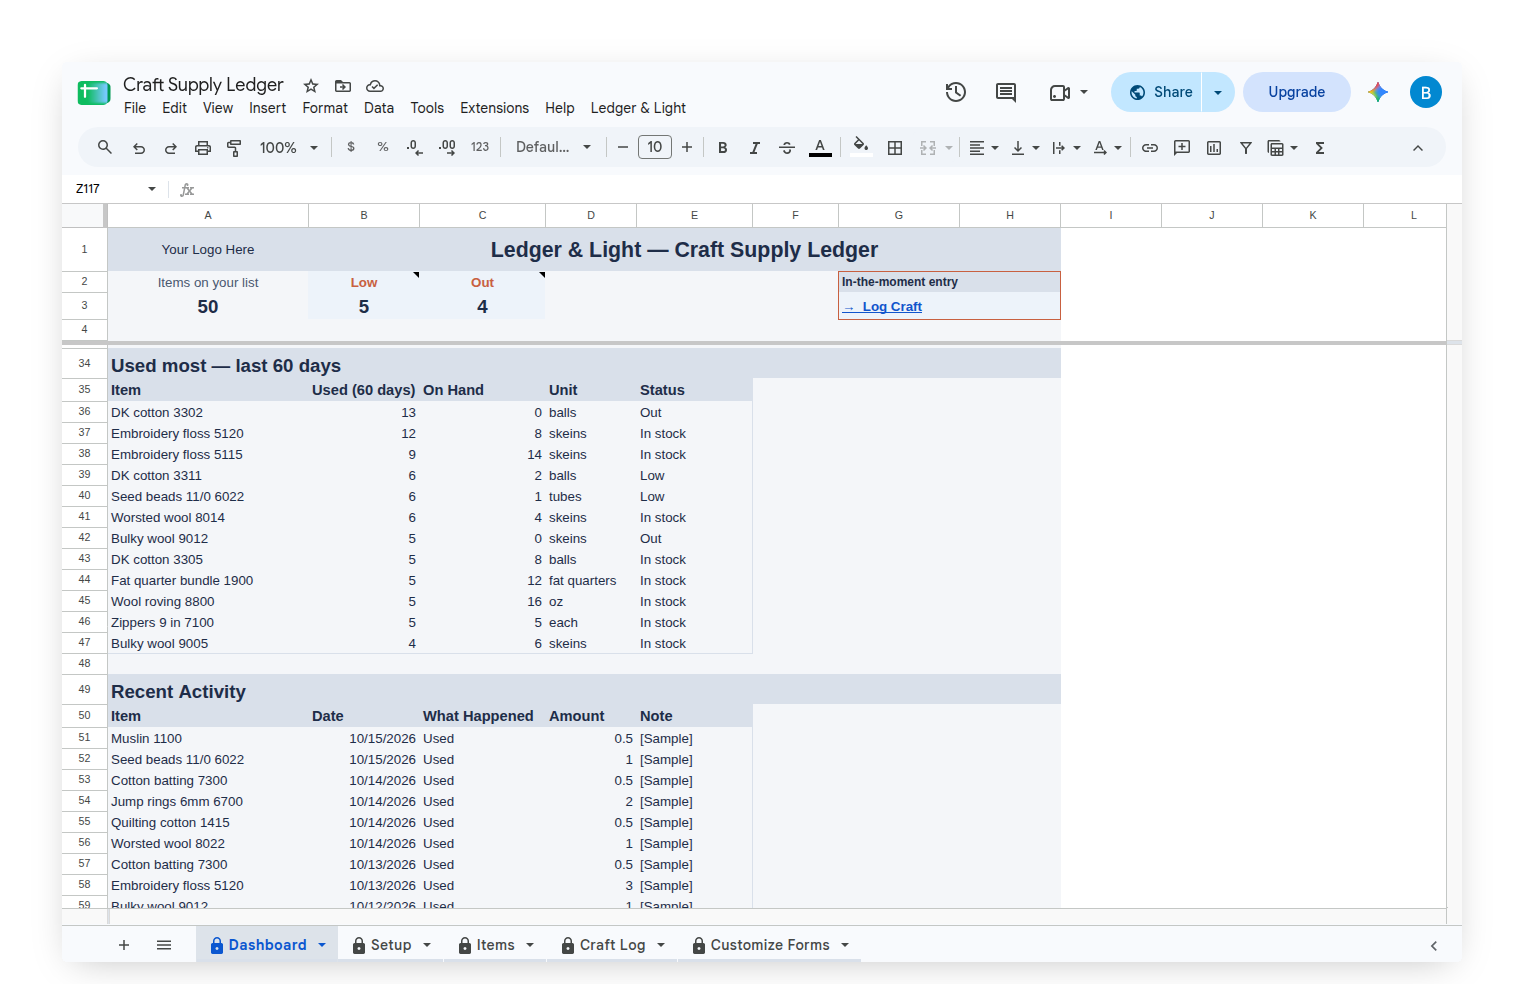The width and height of the screenshot is (1524, 984).
Task: Redo the last undone action
Action: 171,148
